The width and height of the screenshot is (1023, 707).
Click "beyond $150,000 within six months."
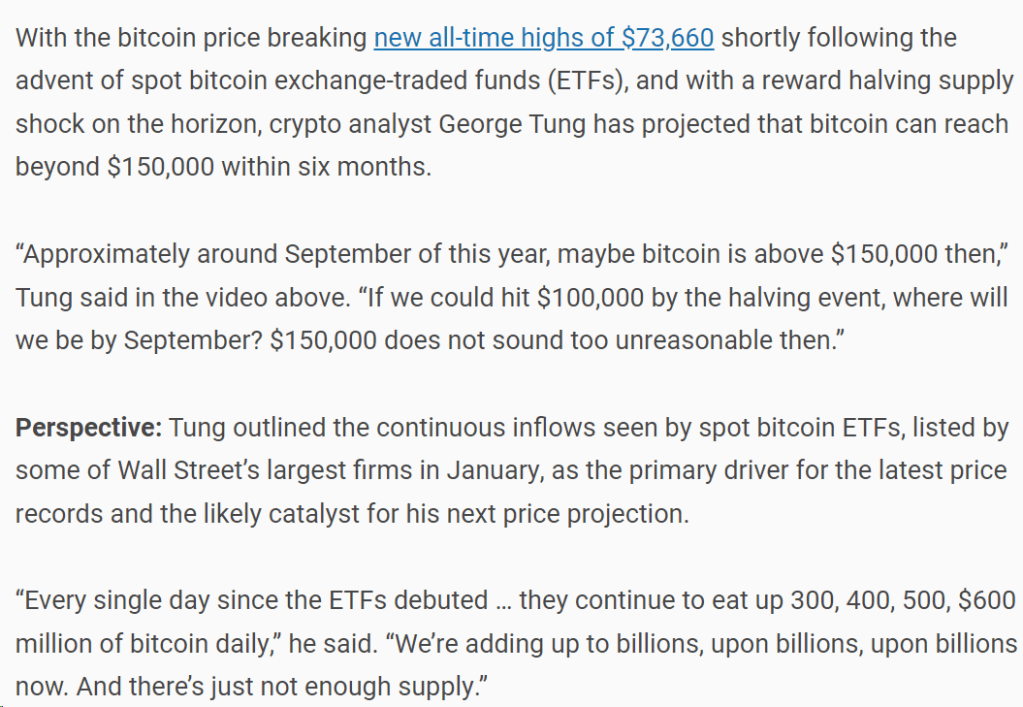223,166
